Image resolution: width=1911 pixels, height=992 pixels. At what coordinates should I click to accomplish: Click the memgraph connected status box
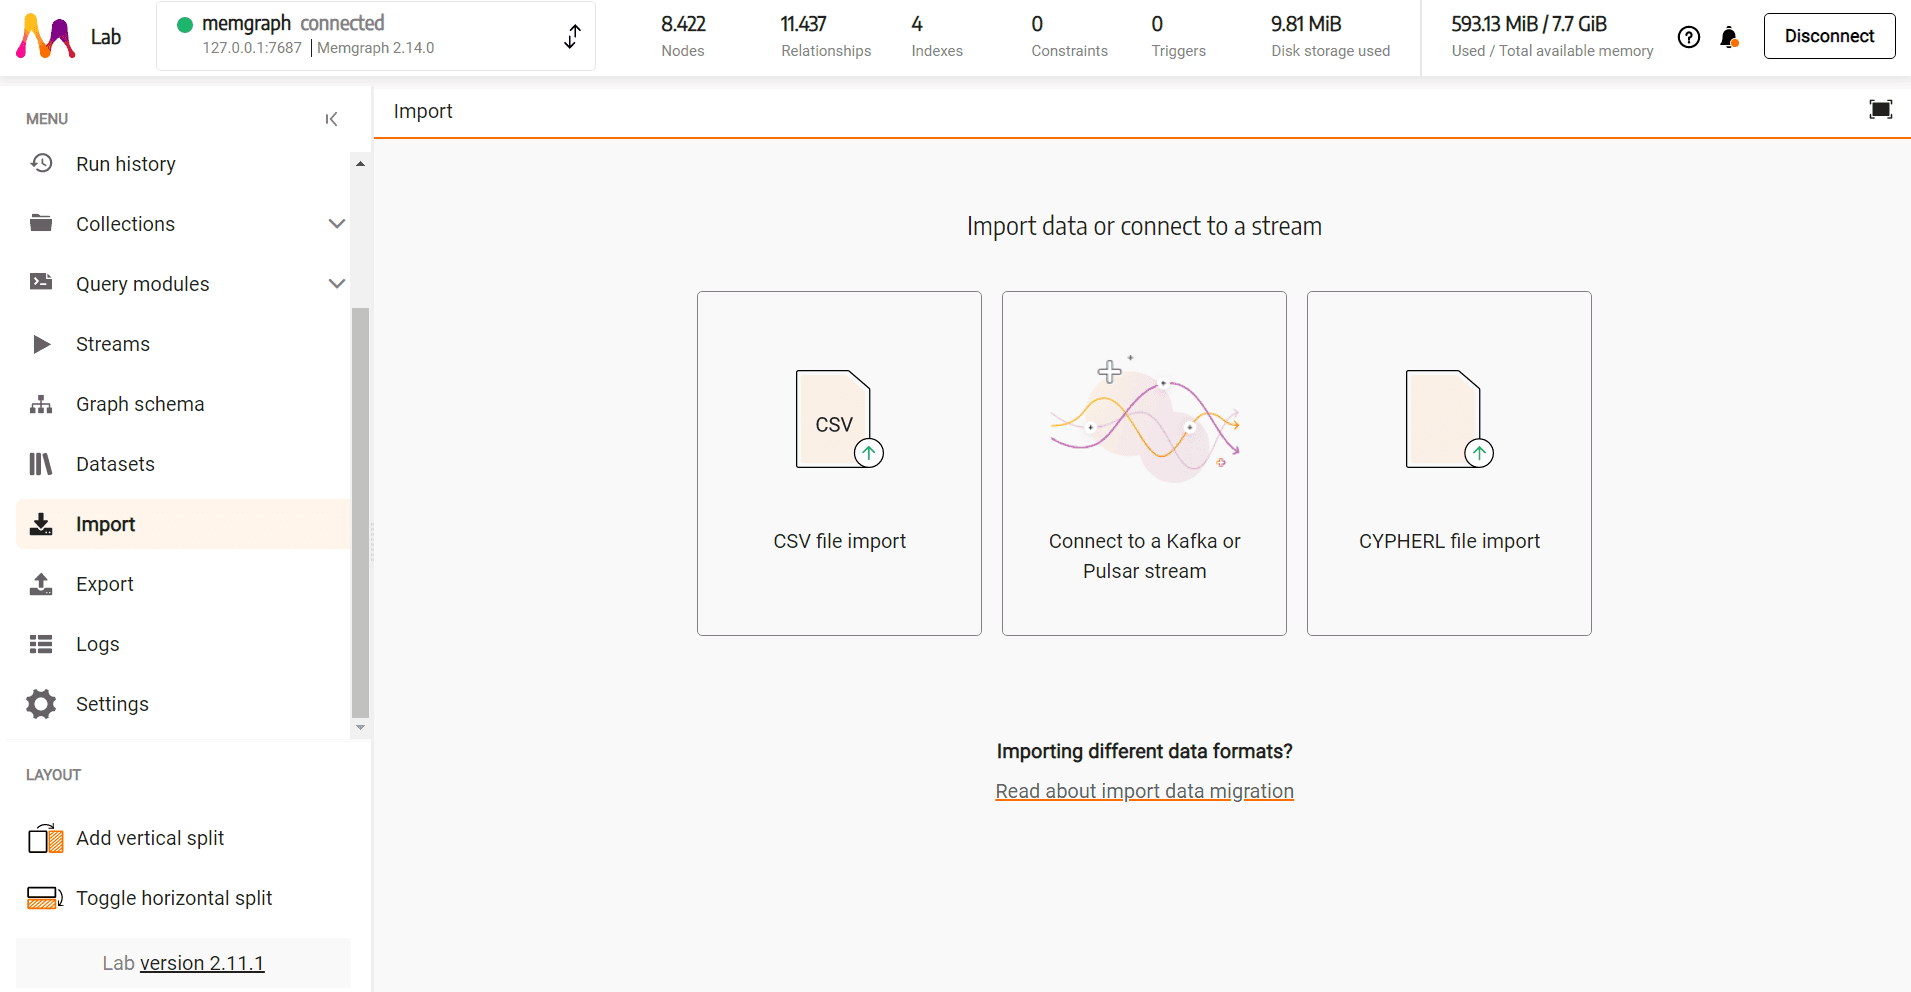(x=376, y=36)
